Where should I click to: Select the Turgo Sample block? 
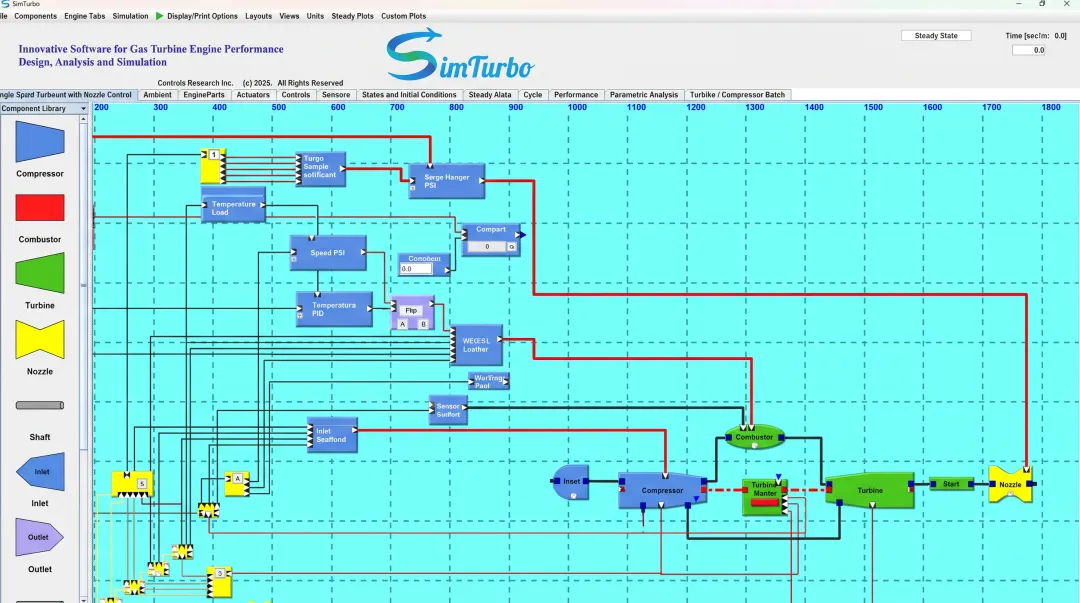pyautogui.click(x=320, y=168)
